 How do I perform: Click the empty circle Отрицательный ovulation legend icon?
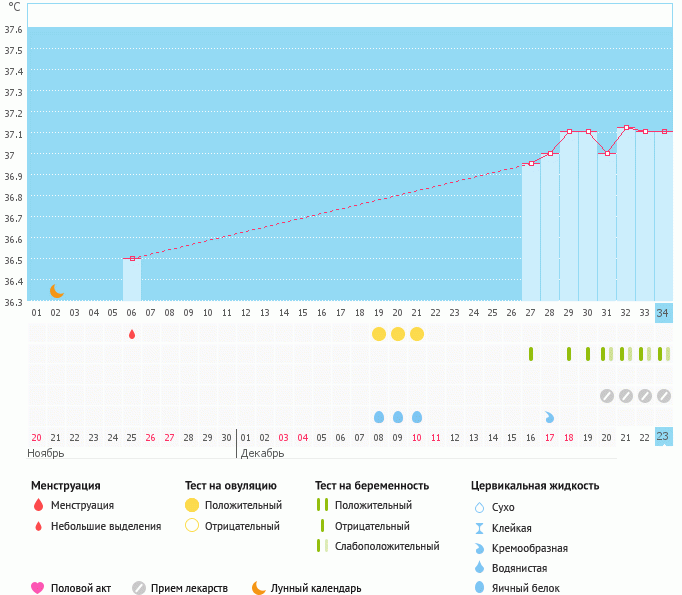pos(192,526)
